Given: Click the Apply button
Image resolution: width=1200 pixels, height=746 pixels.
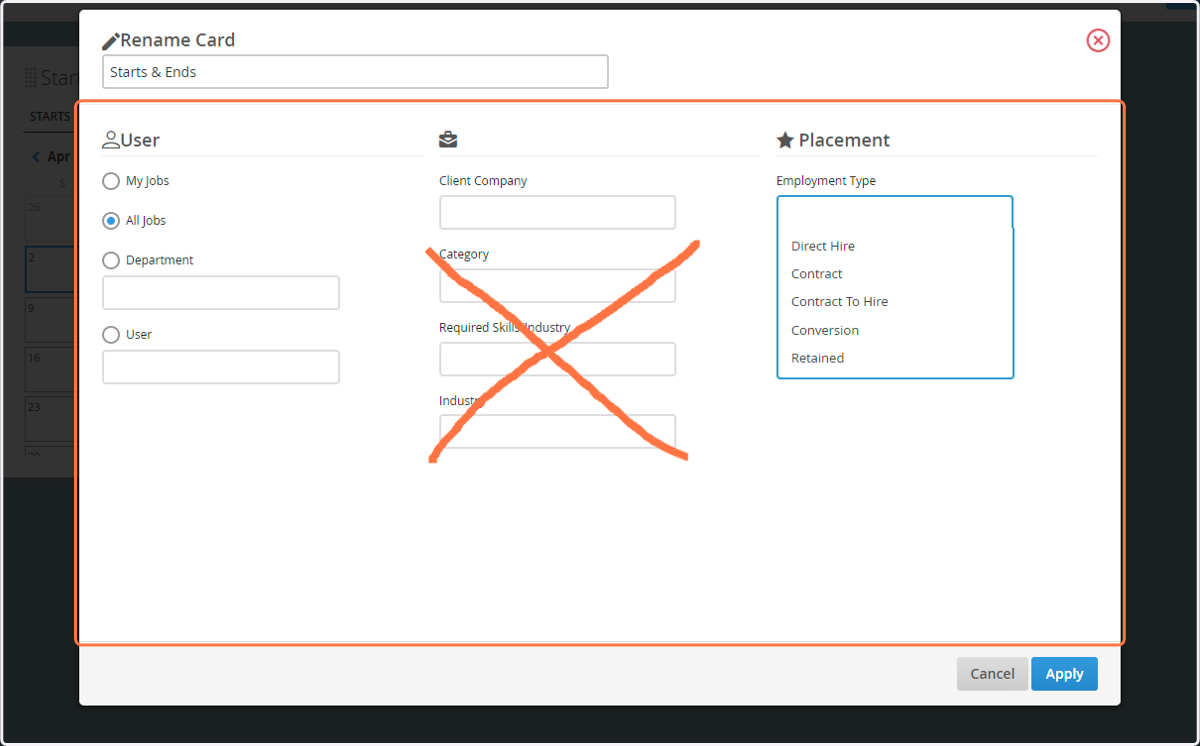Looking at the screenshot, I should click(1064, 674).
